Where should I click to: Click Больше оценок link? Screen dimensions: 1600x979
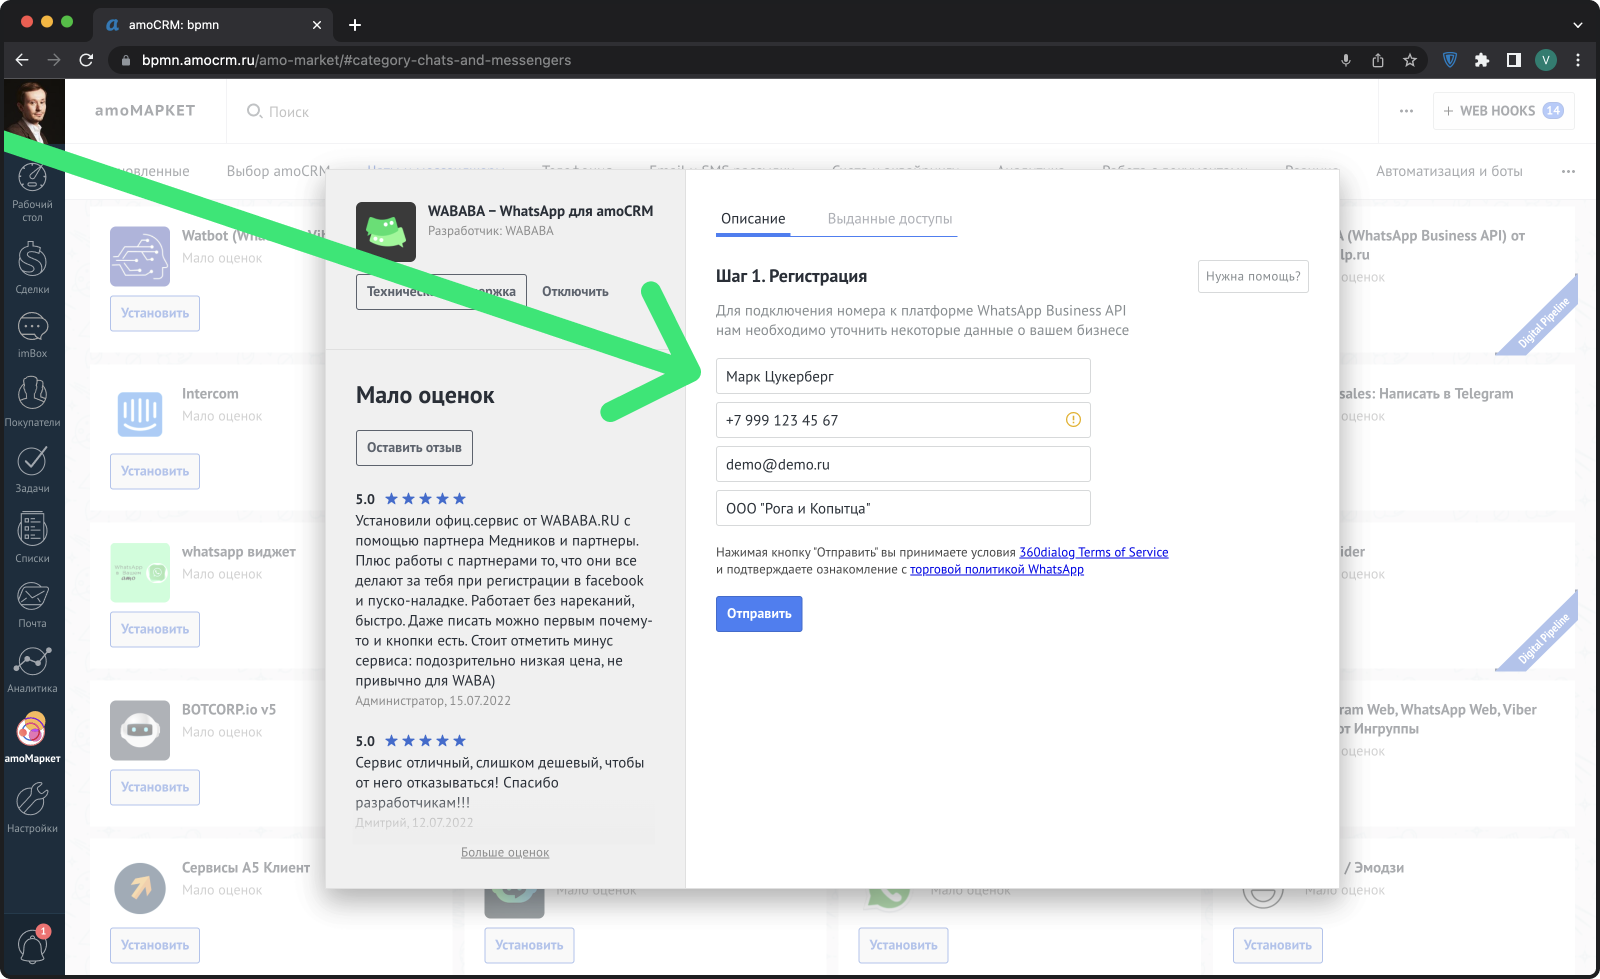pyautogui.click(x=505, y=852)
